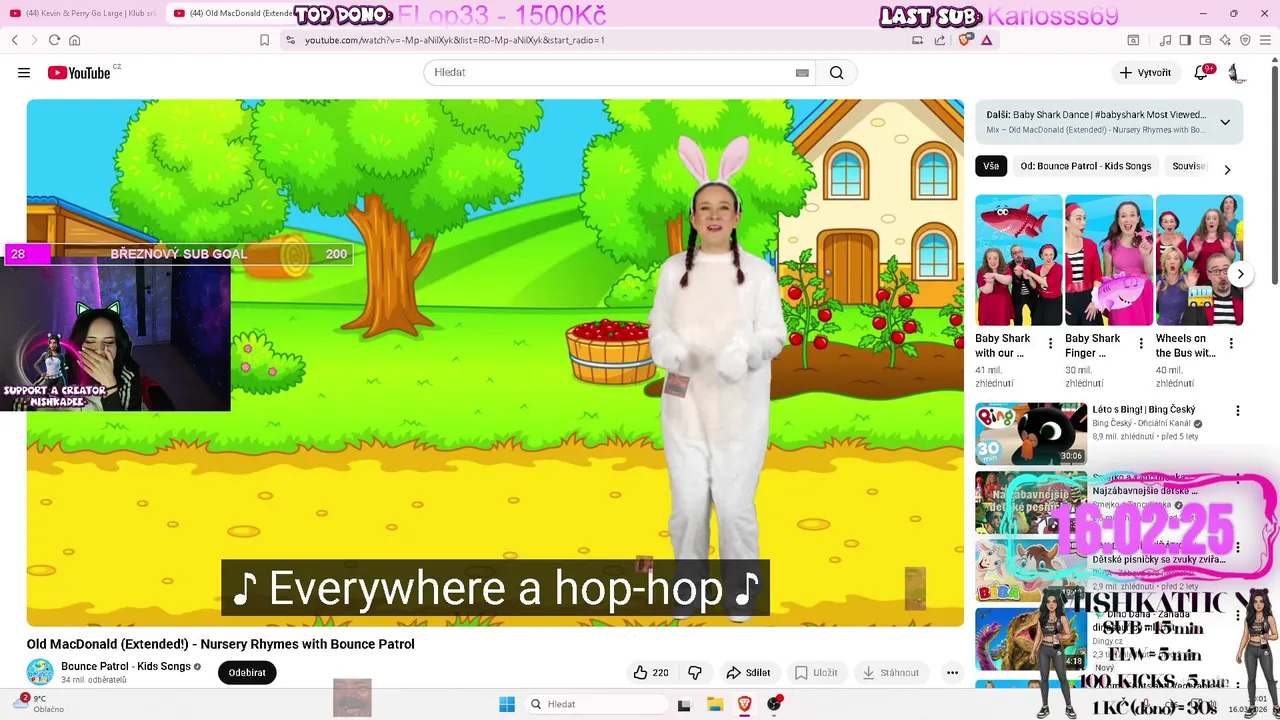The image size is (1280, 720).
Task: Open browser main menu hamburger icon
Action: (1265, 40)
